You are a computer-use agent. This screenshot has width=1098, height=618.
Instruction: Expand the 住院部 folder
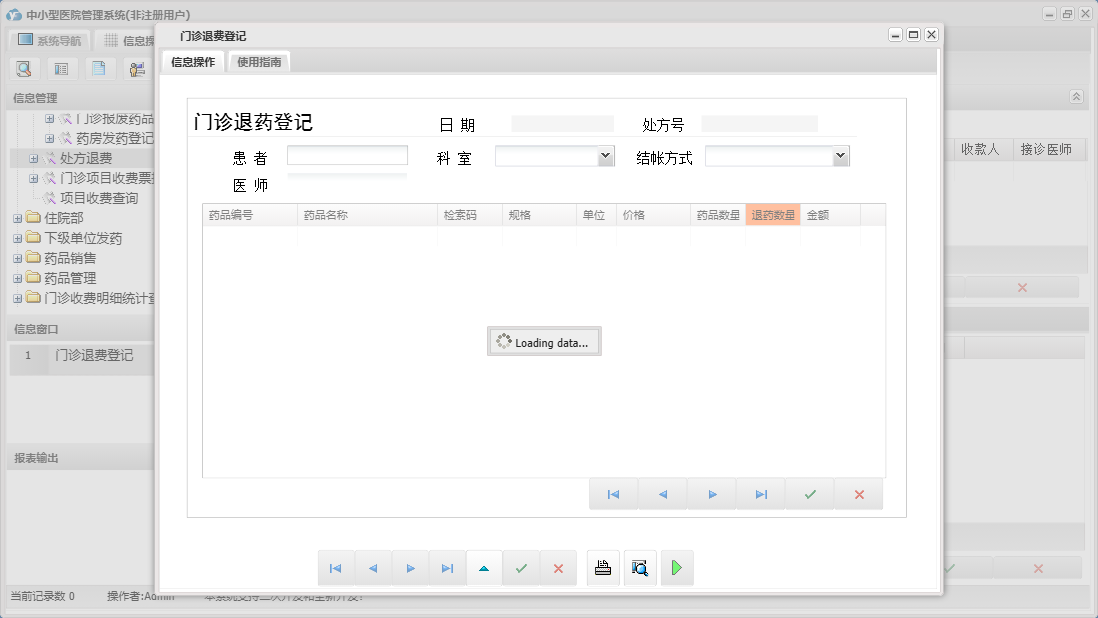(x=18, y=218)
